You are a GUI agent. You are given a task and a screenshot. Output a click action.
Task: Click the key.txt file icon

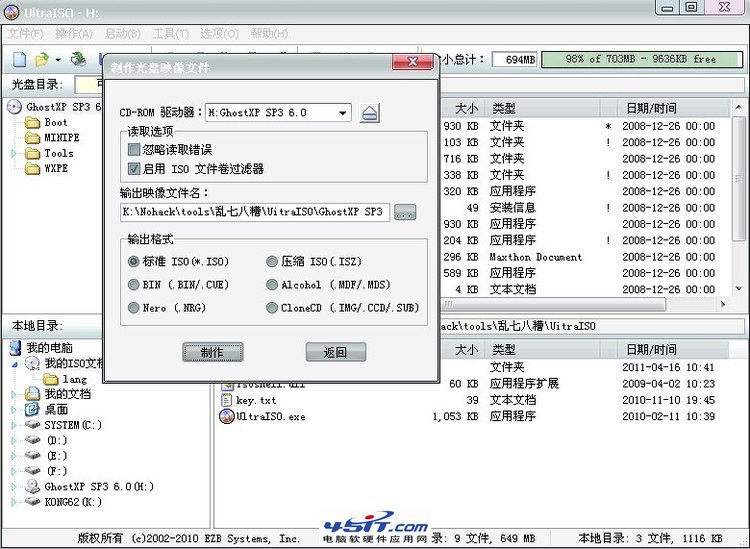(x=227, y=400)
